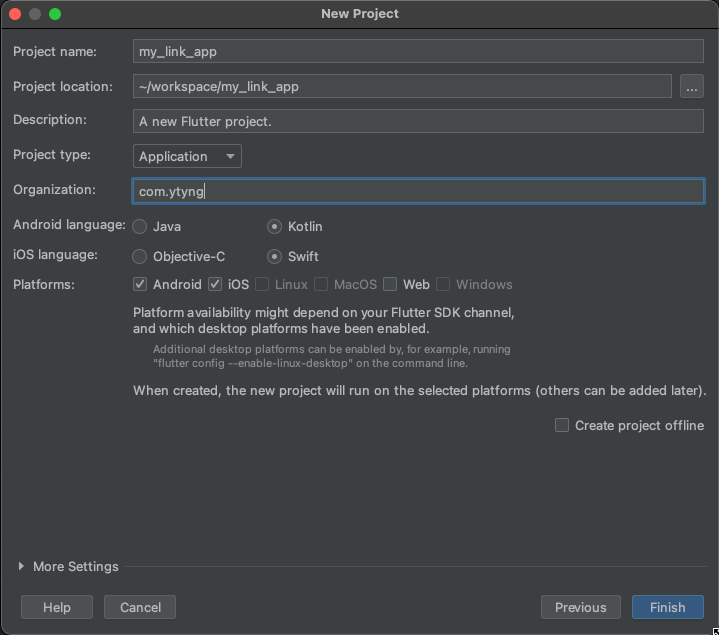Click into the Description text field
The image size is (719, 635).
point(418,121)
